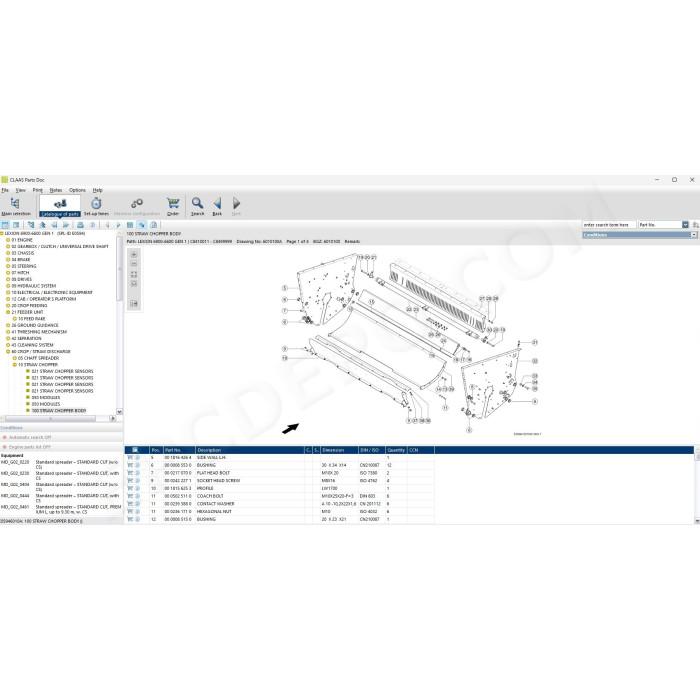Screen dimensions: 700x700
Task: Select 100 STRAW CHOPPER BODY tree item
Action: coord(58,410)
